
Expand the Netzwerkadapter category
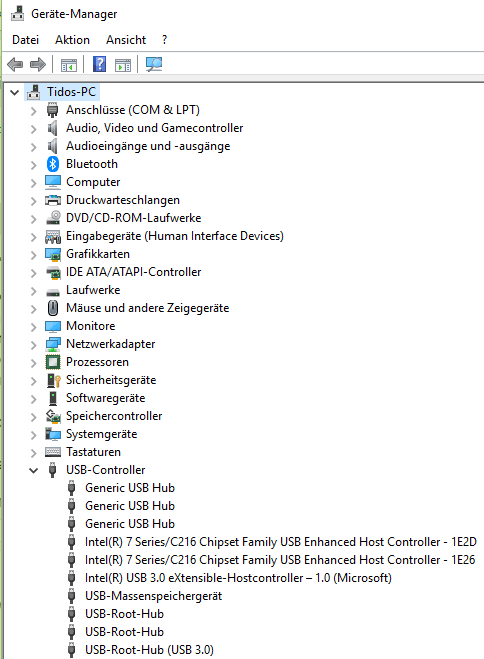[x=34, y=345]
